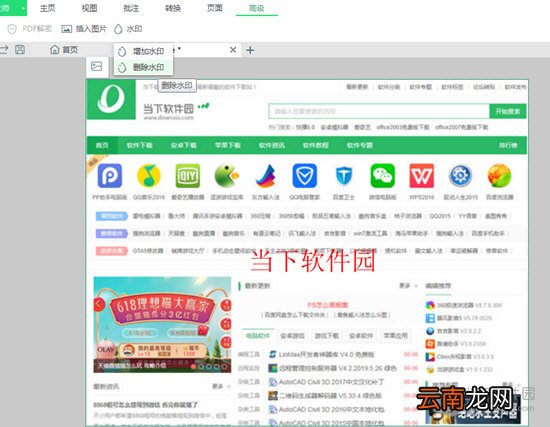Click the 当下软件园 green logo
This screenshot has height=427, width=550.
pos(111,99)
